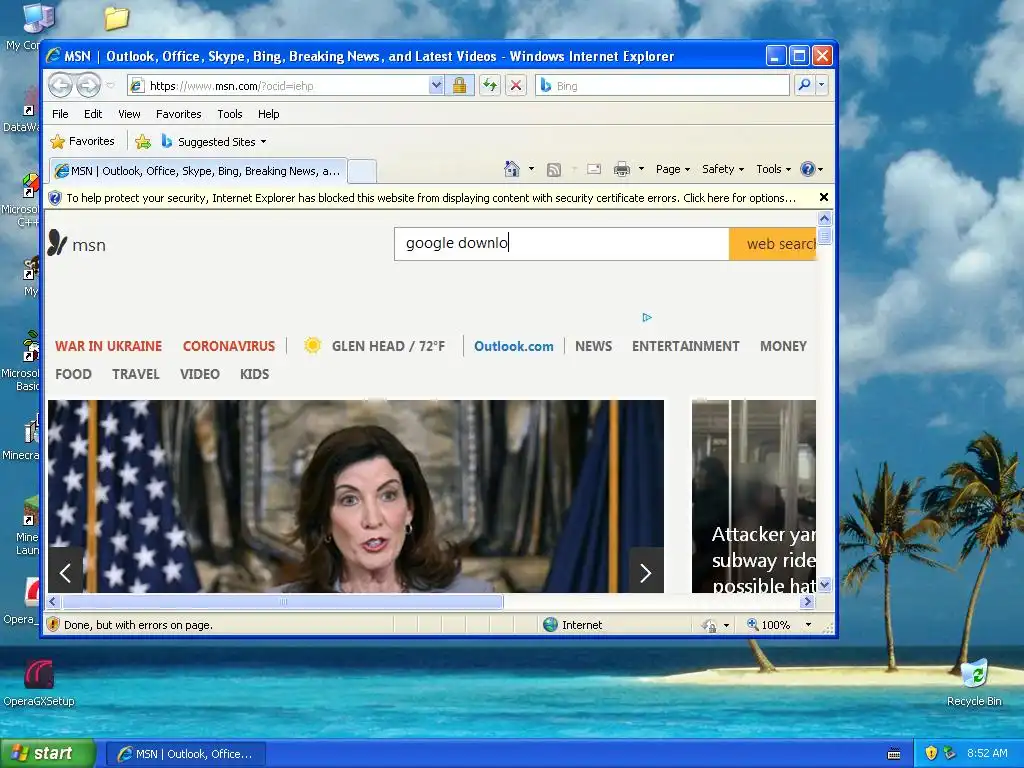Click the Favorites star button
The height and width of the screenshot is (768, 1024).
(x=82, y=141)
